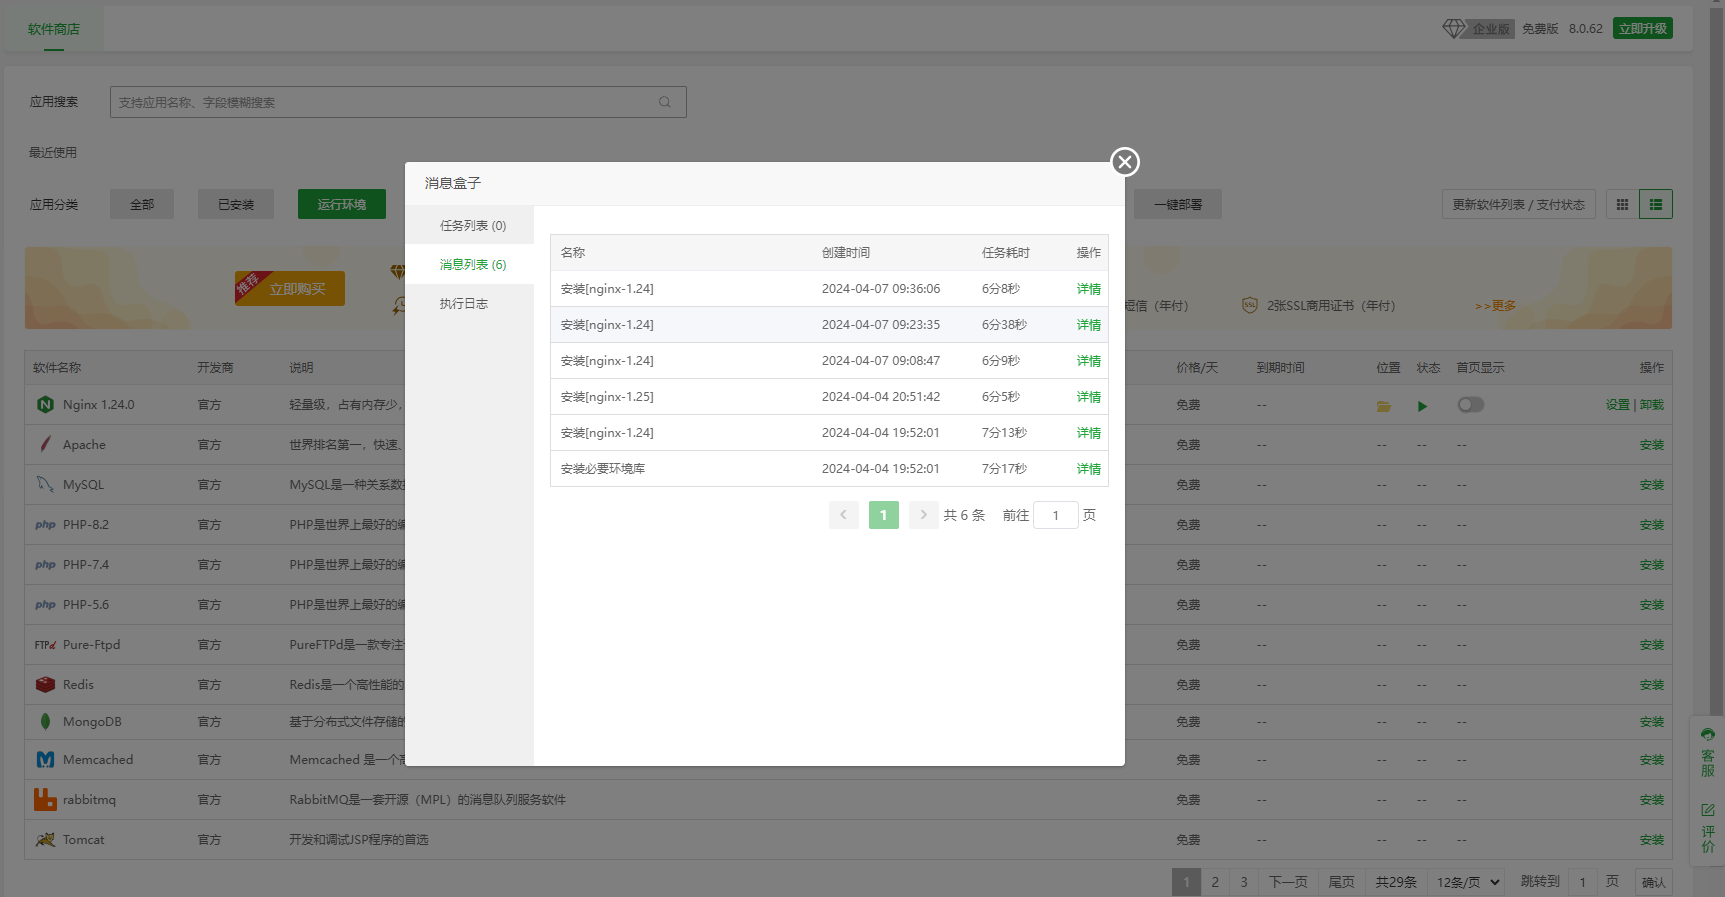Open Nginx settings link
Image resolution: width=1725 pixels, height=897 pixels.
(x=1617, y=405)
